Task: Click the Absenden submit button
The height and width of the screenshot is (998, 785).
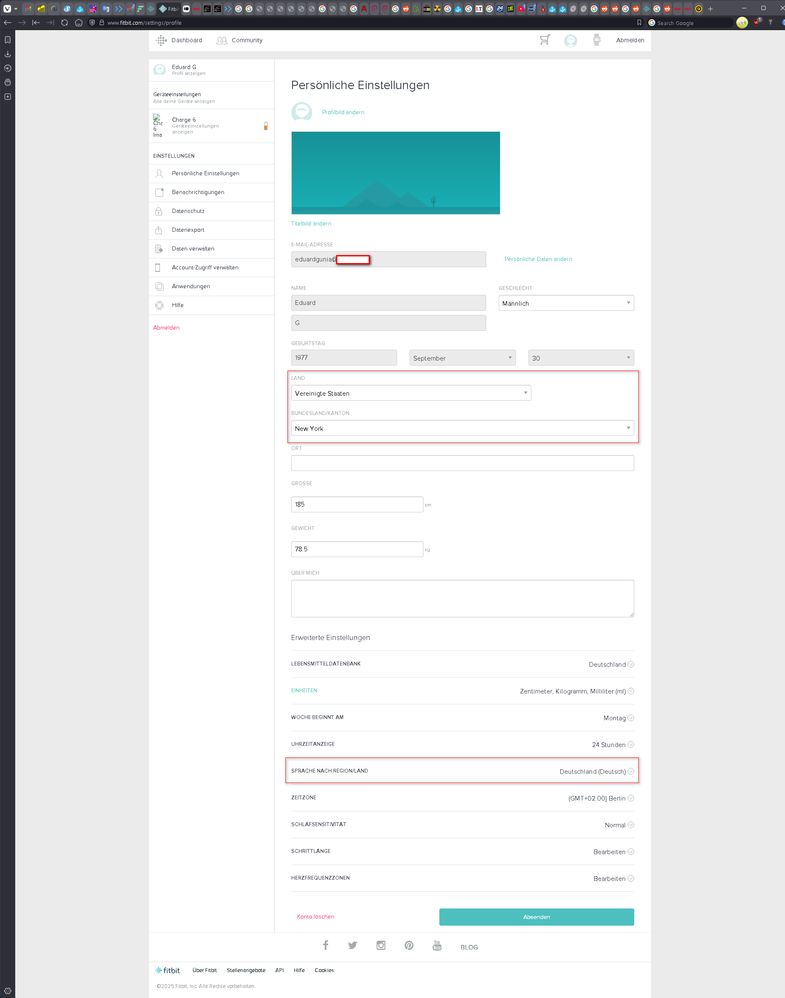Action: (536, 917)
